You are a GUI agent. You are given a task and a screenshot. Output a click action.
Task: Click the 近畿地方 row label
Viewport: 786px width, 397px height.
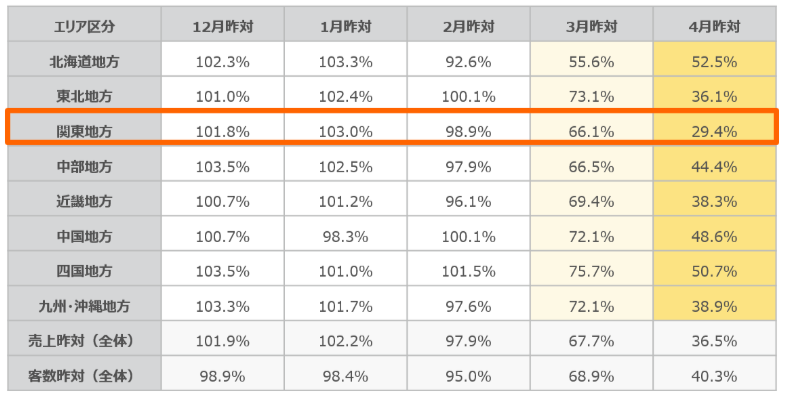[x=84, y=199]
